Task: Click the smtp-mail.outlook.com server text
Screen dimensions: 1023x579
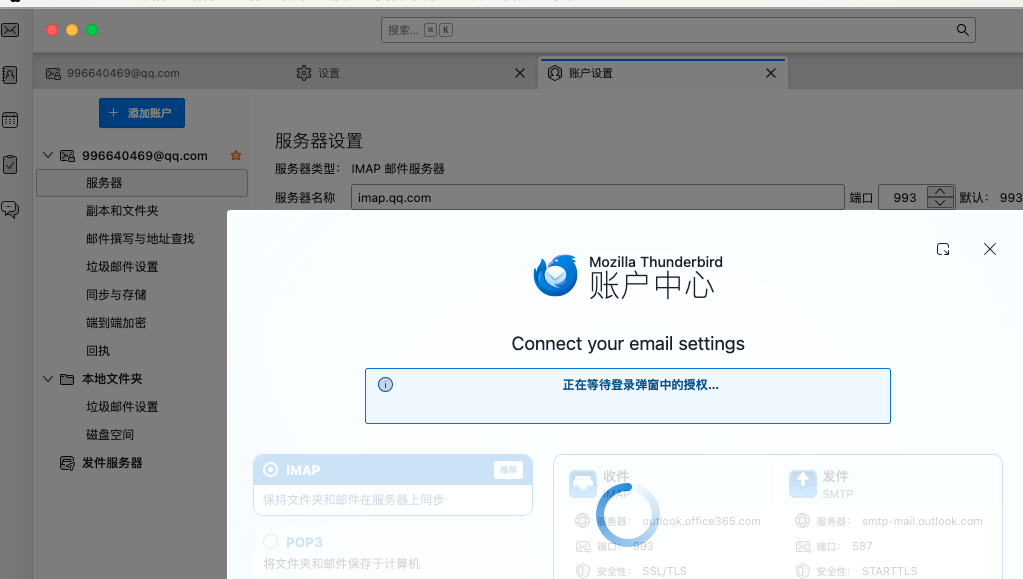Action: (x=922, y=521)
